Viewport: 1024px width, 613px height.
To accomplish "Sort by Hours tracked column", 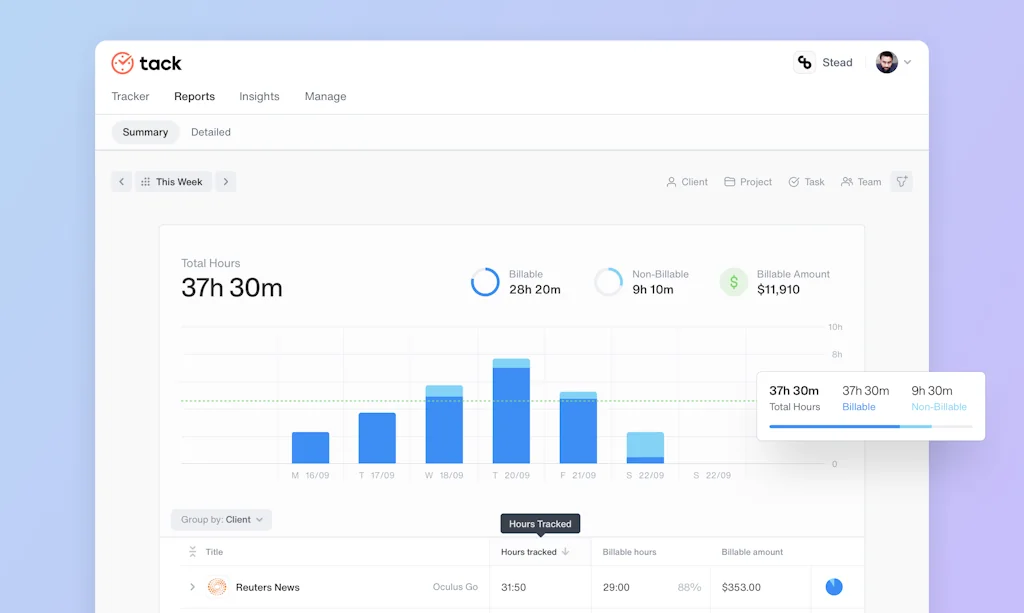I will coord(529,552).
